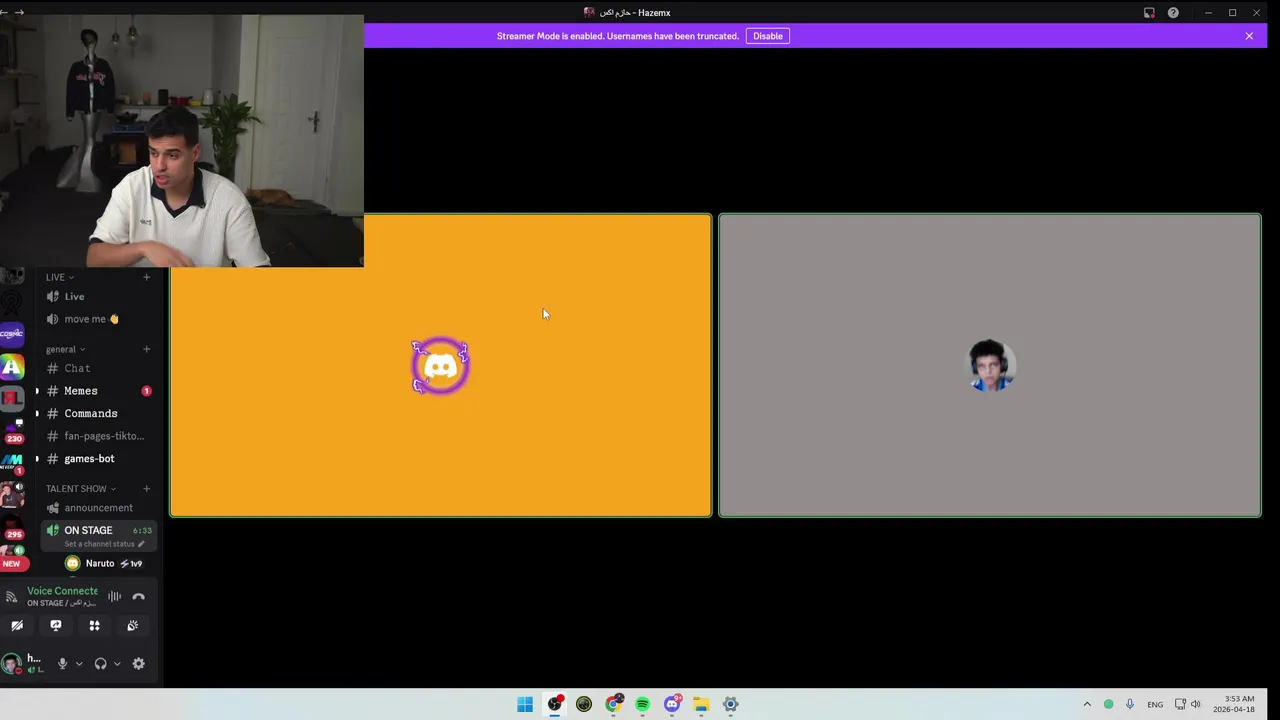1280x720 pixels.
Task: Collapse the LIVE category
Action: [59, 277]
